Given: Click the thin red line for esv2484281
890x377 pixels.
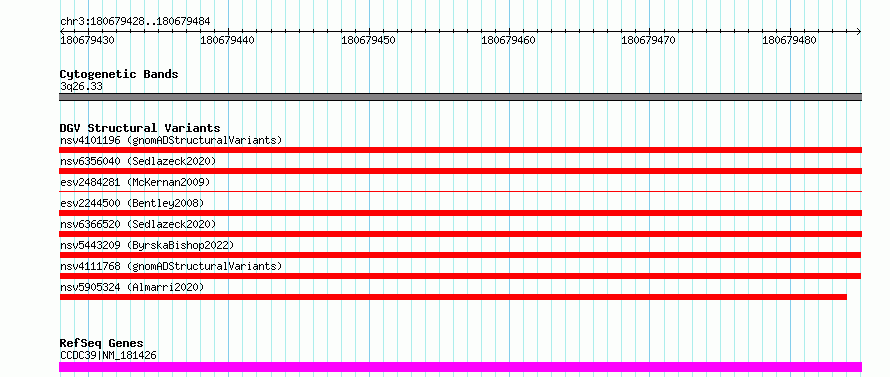Looking at the screenshot, I should tap(460, 192).
